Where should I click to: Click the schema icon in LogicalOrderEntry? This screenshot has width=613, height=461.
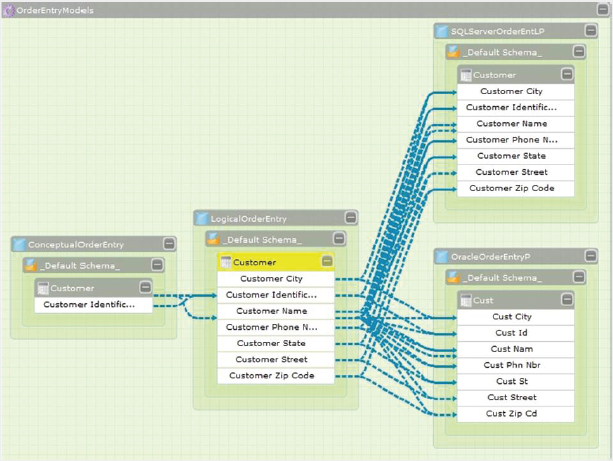(x=213, y=239)
